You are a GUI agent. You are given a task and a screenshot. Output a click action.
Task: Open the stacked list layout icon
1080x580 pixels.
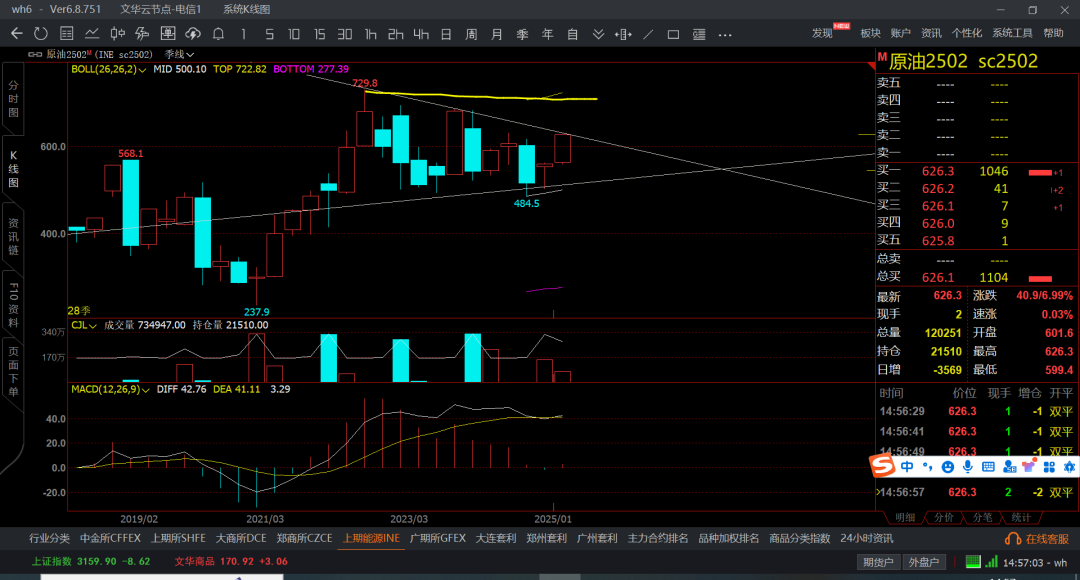pyautogui.click(x=699, y=34)
